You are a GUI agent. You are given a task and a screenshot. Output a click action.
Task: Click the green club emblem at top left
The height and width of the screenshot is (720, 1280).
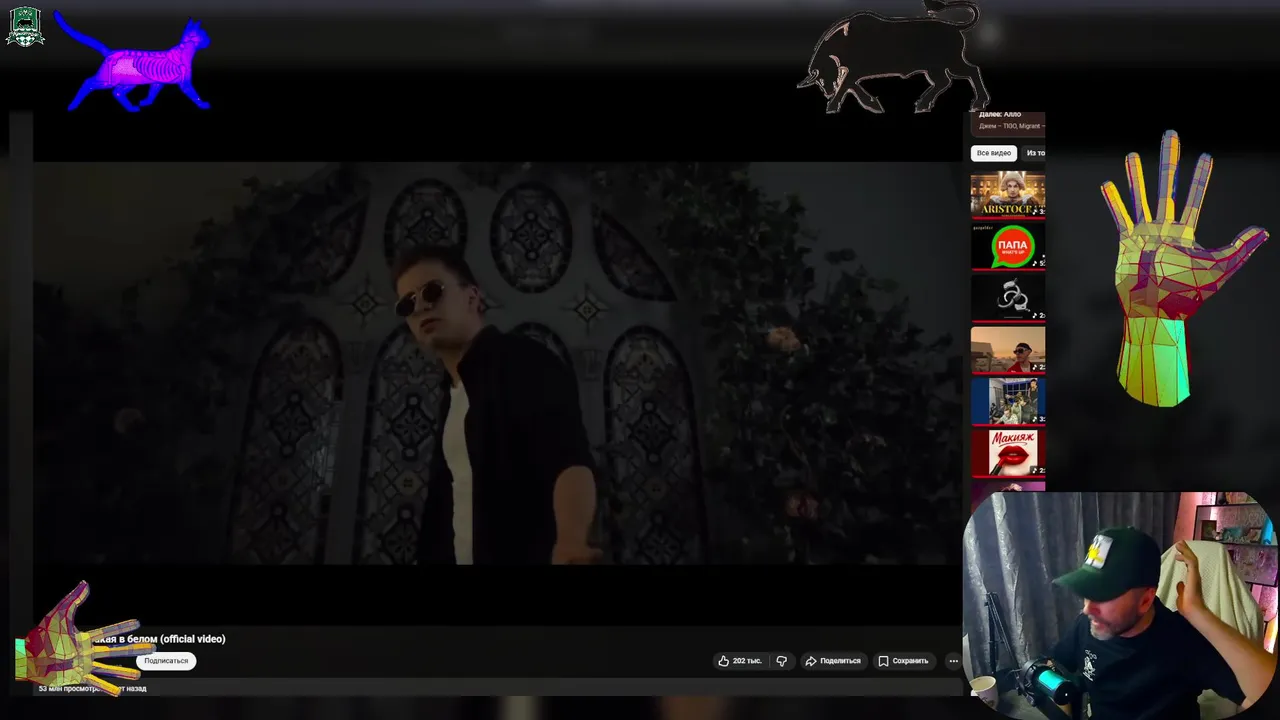click(25, 27)
